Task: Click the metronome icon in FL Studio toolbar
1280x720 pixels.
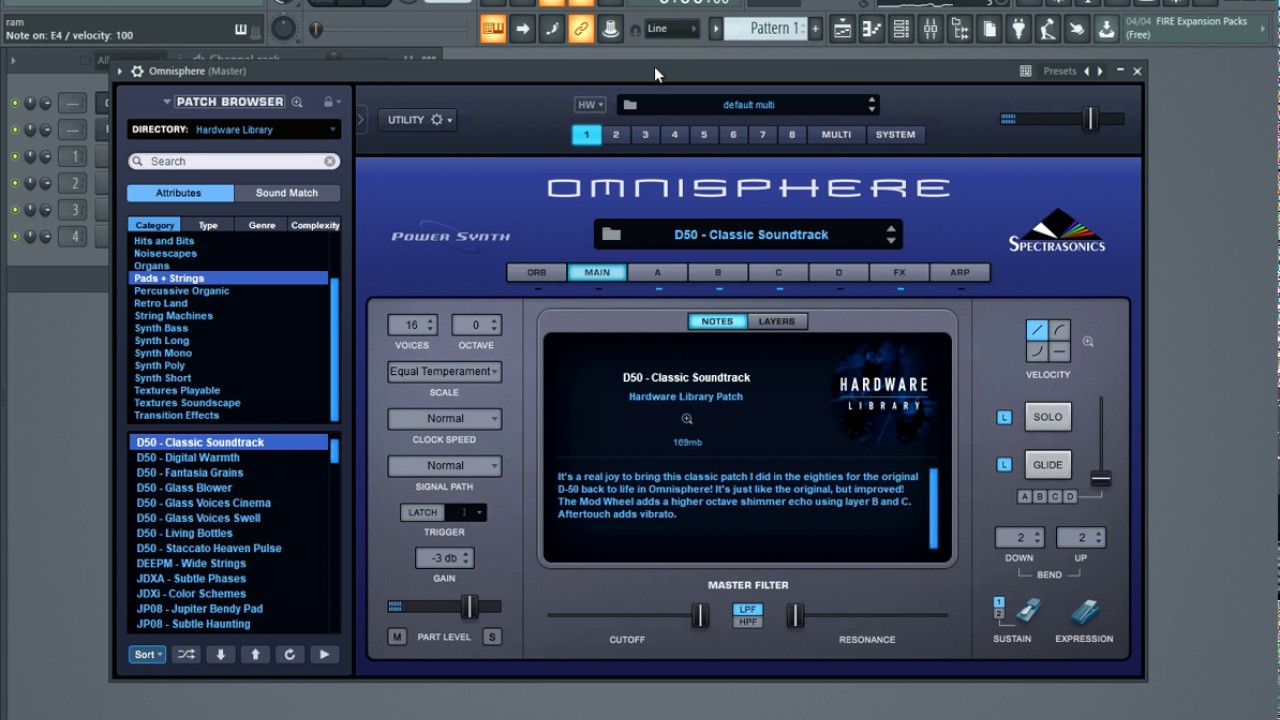Action: (x=610, y=28)
